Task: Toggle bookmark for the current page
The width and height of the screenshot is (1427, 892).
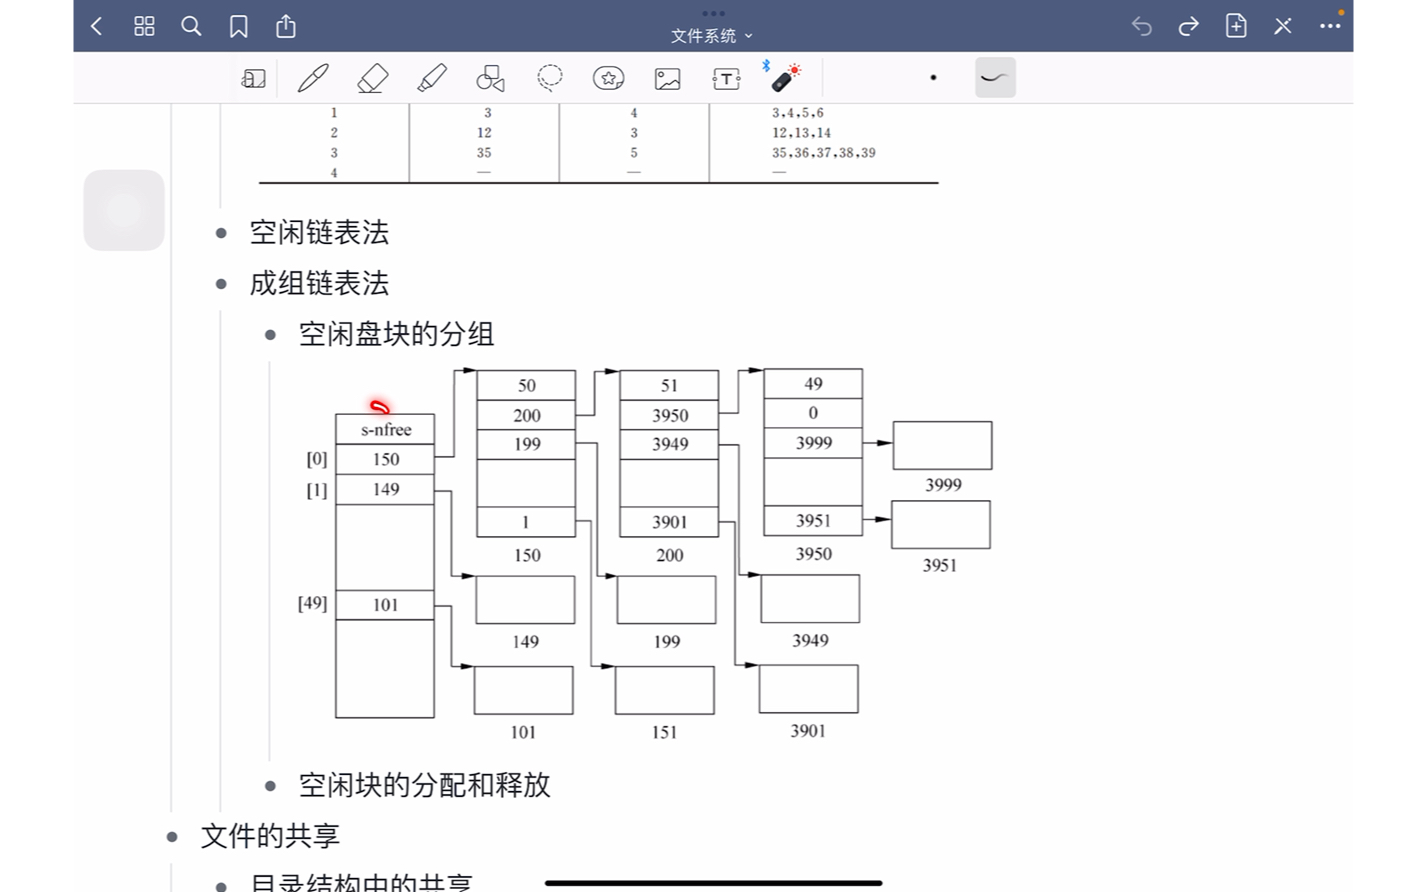Action: point(238,26)
